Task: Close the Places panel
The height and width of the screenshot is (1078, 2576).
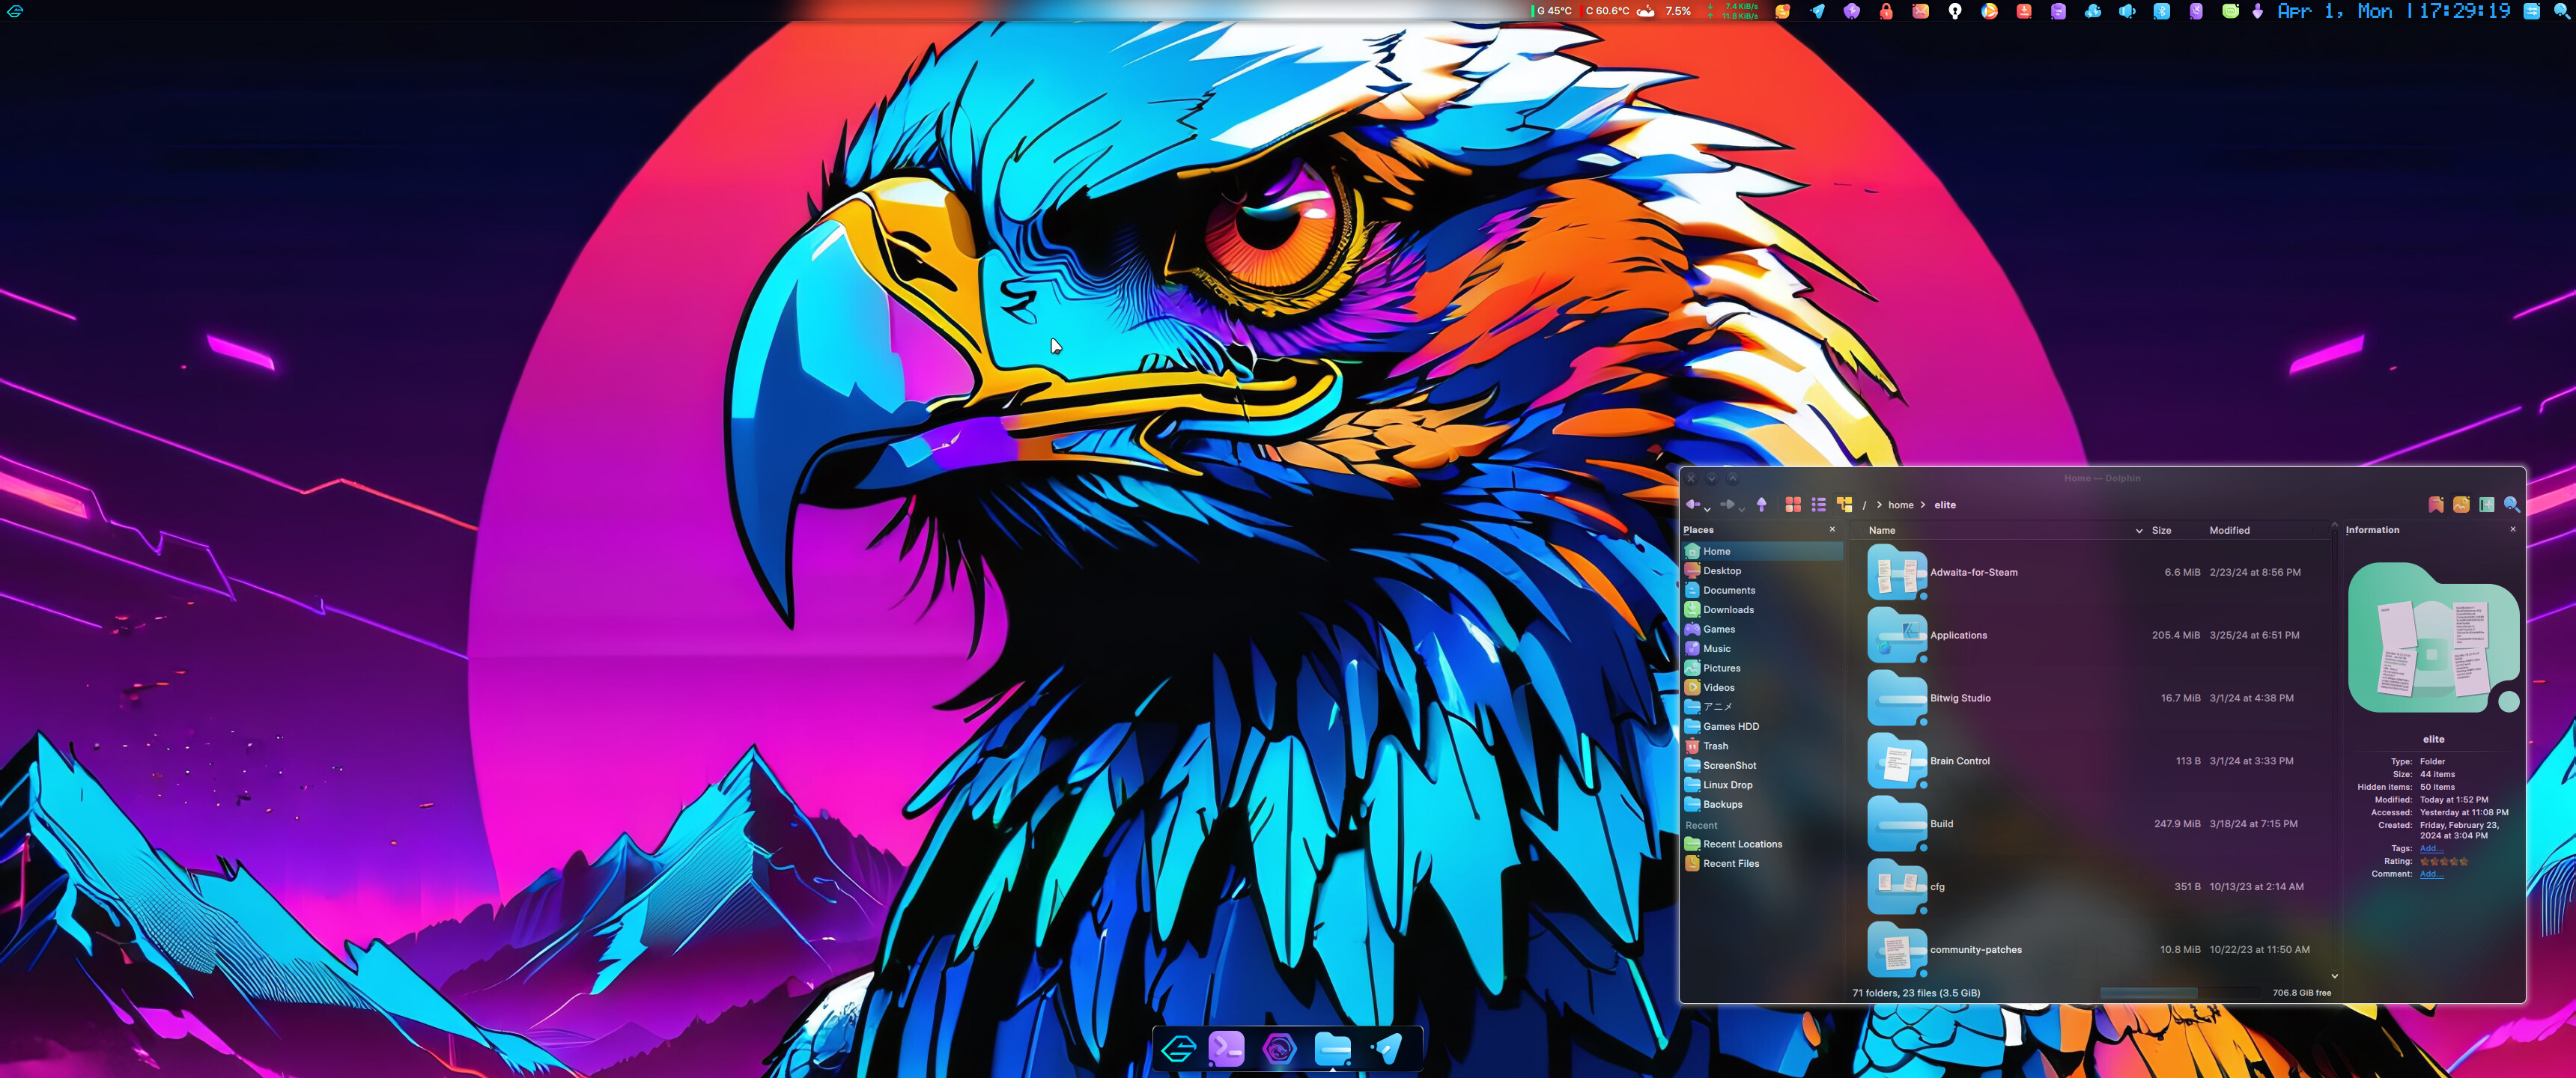Action: coord(1832,529)
